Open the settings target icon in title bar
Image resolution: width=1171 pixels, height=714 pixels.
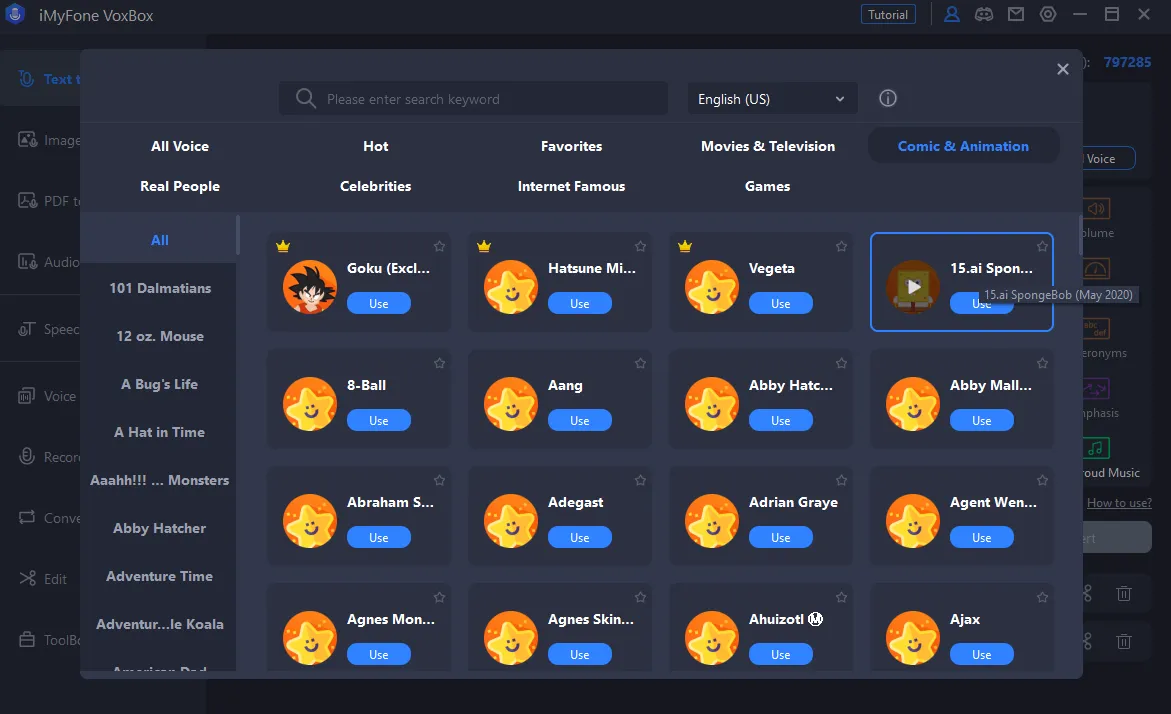1048,14
